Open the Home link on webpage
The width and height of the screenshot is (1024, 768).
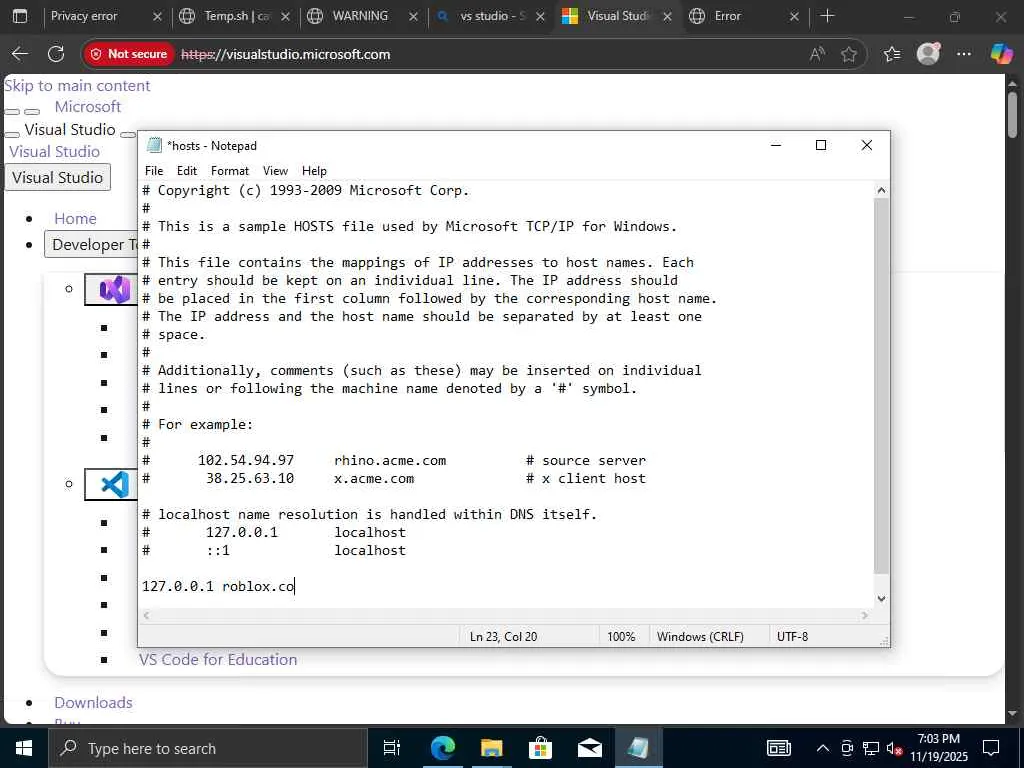[x=75, y=218]
